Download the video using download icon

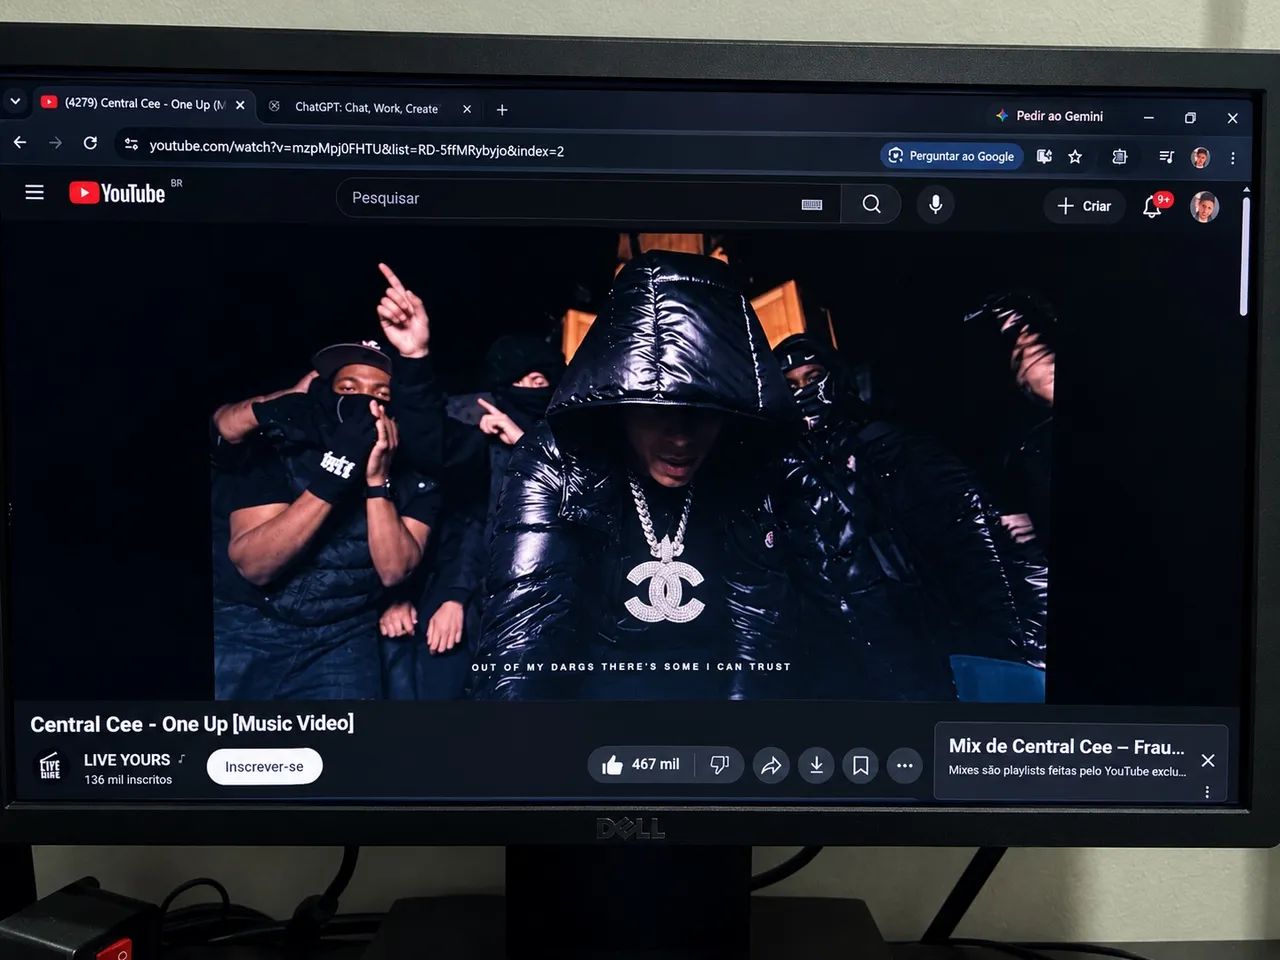(x=816, y=766)
